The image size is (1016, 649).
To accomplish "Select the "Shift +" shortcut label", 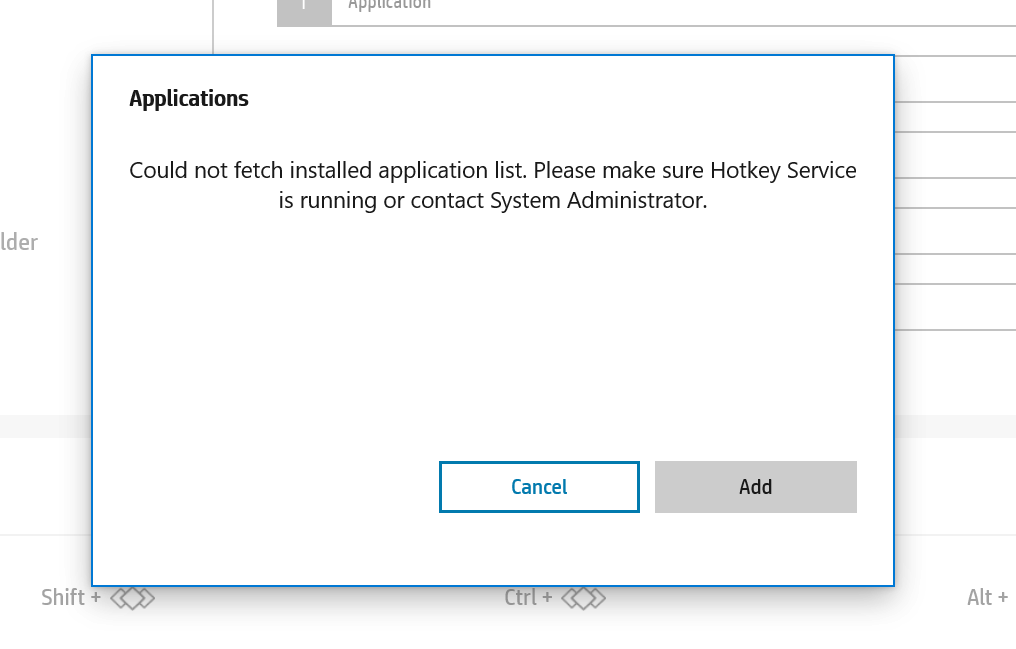I will coord(70,598).
